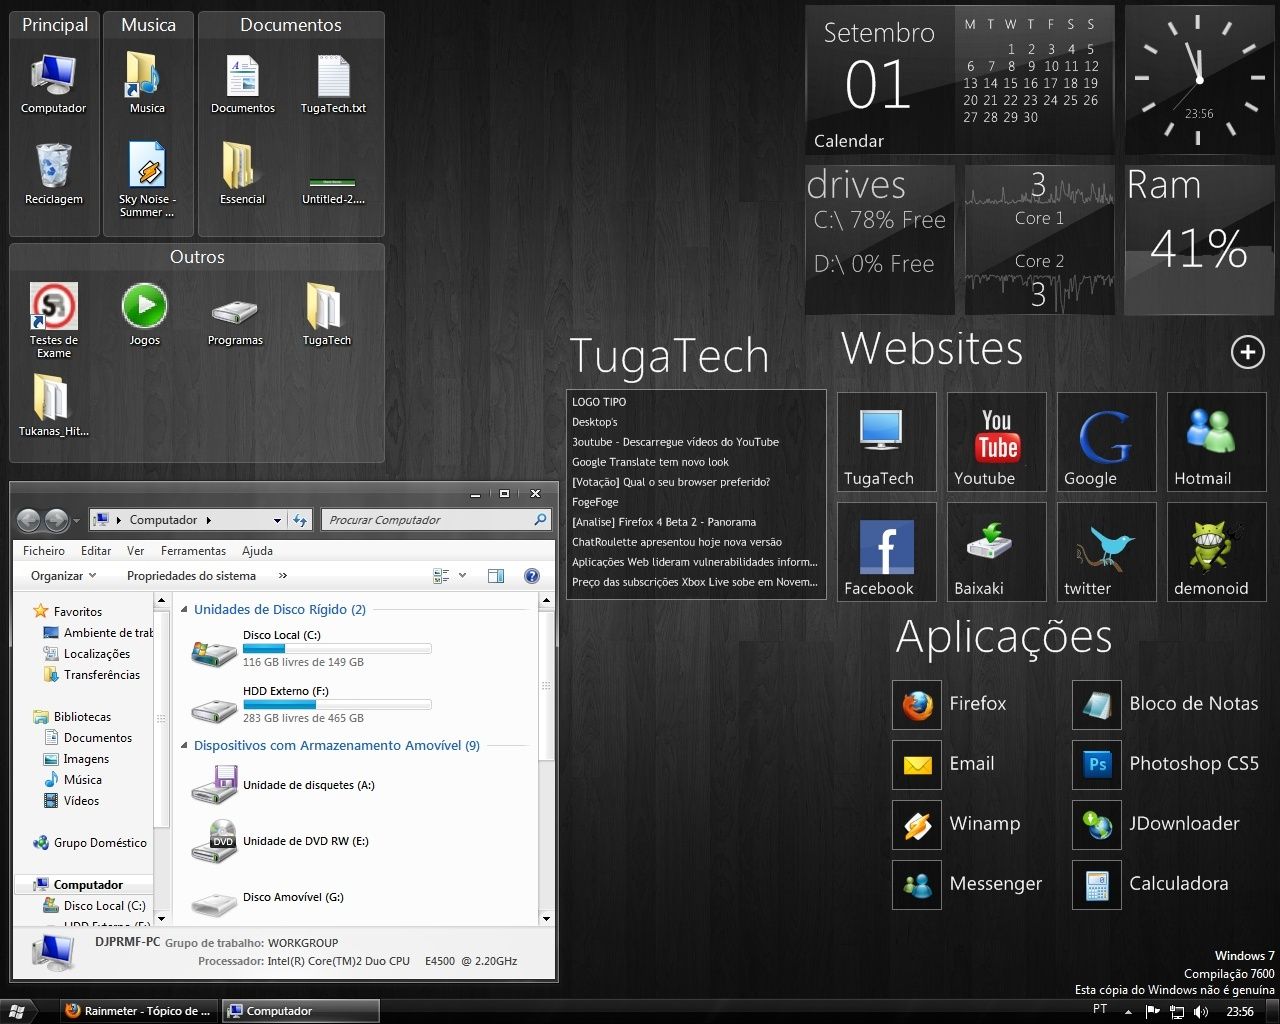The image size is (1280, 1024).
Task: Open the Documentos desktop icon
Action: point(242,83)
